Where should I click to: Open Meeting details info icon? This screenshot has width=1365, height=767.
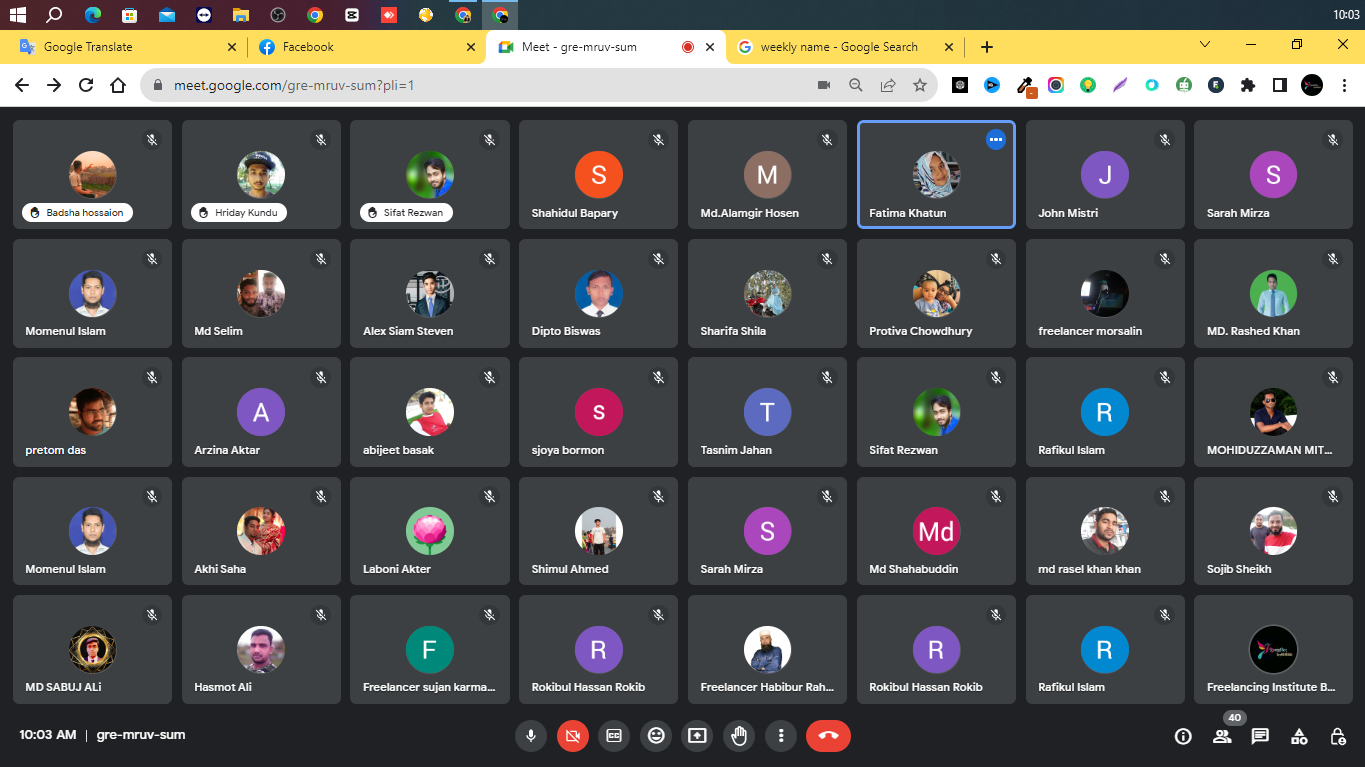1183,737
